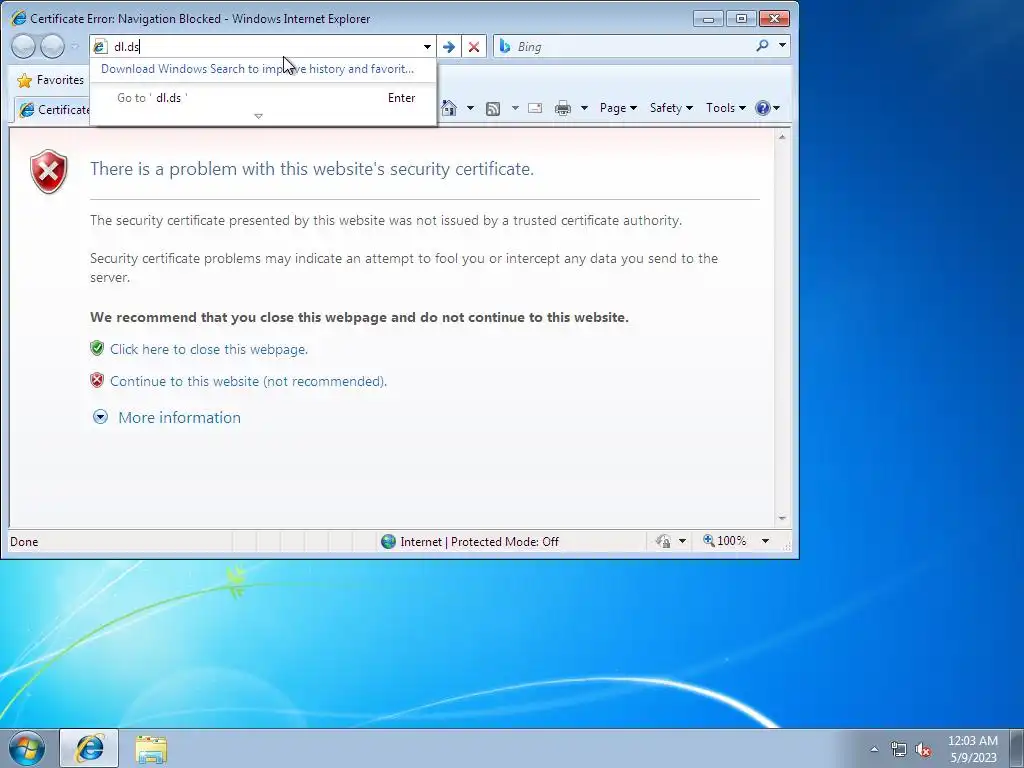Select the Certificate Error tab

(54, 110)
